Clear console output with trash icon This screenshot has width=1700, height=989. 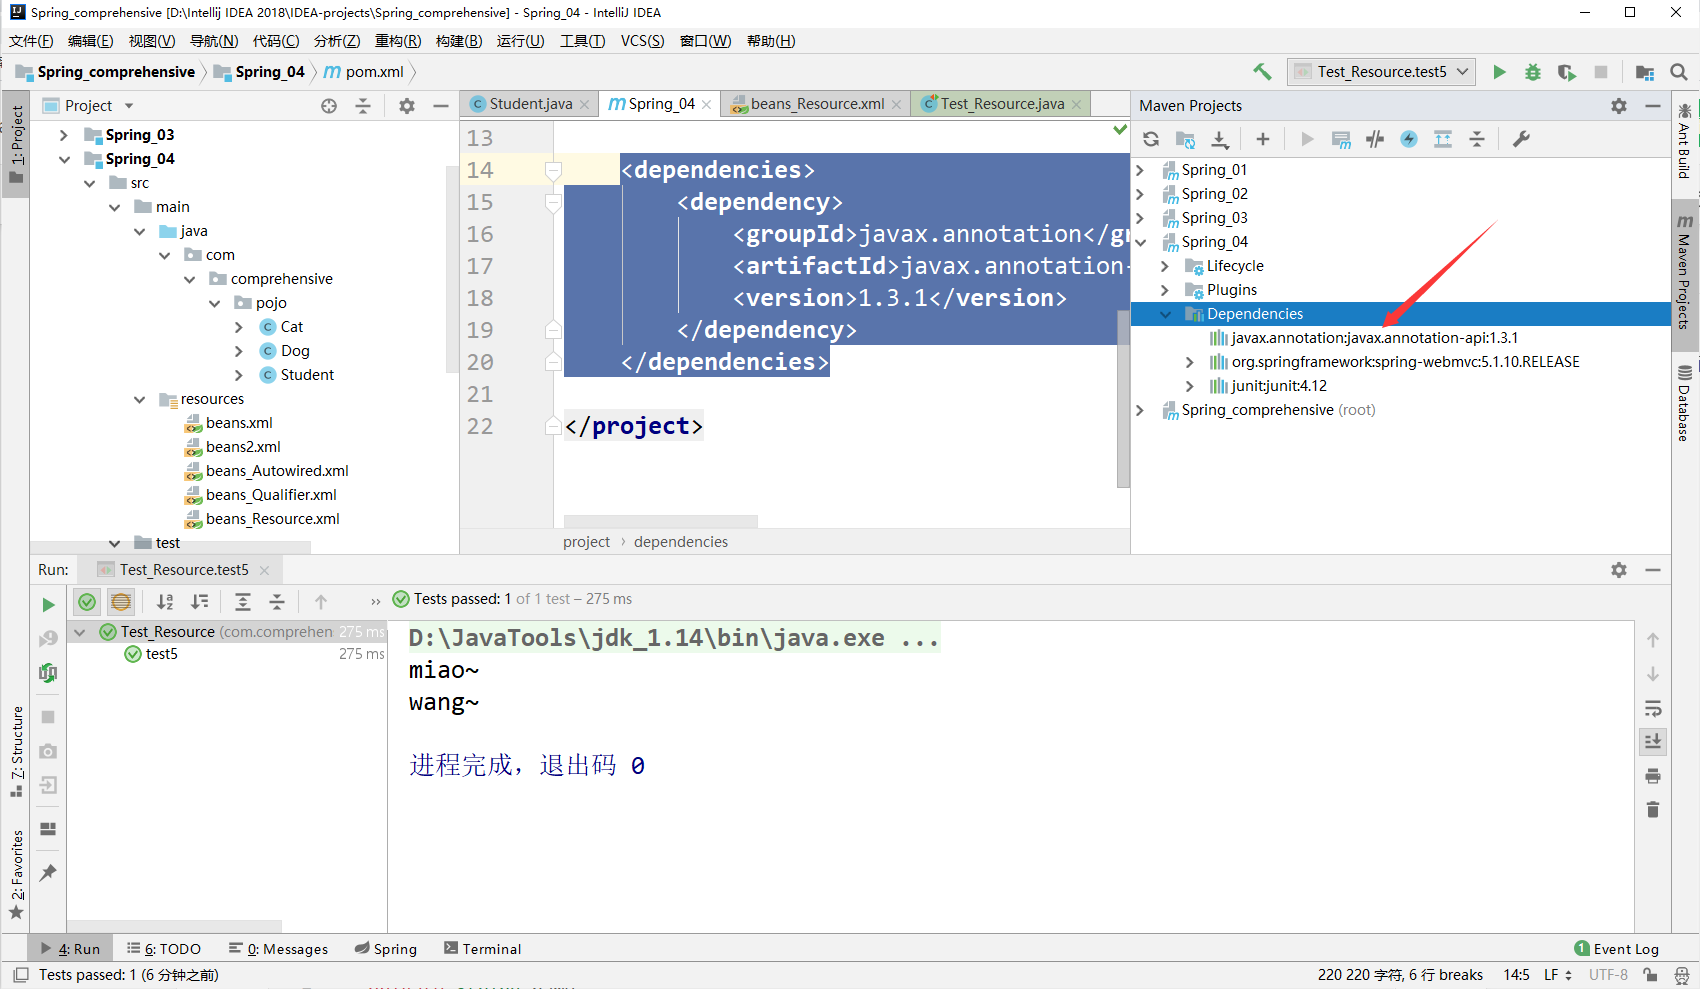1653,810
